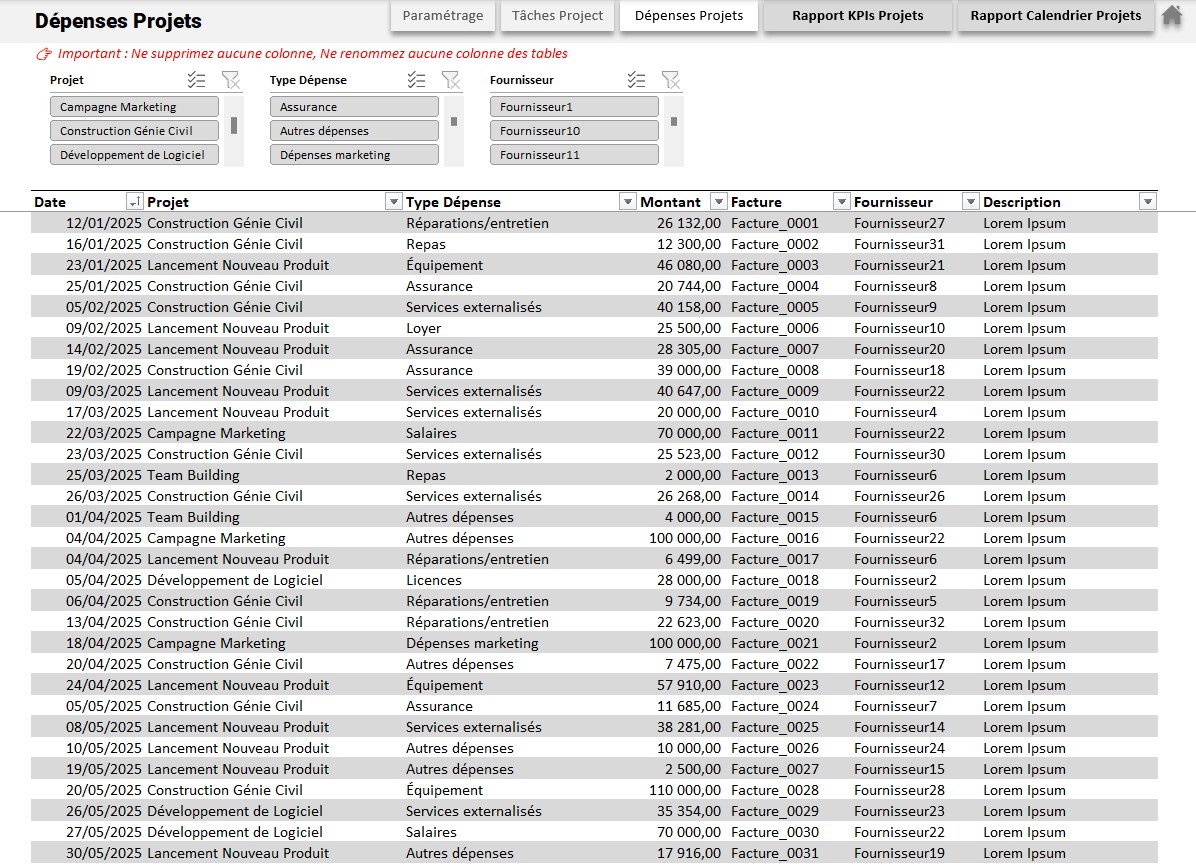Clear filter on Type Dépense slicer
The height and width of the screenshot is (866, 1196).
tap(450, 80)
